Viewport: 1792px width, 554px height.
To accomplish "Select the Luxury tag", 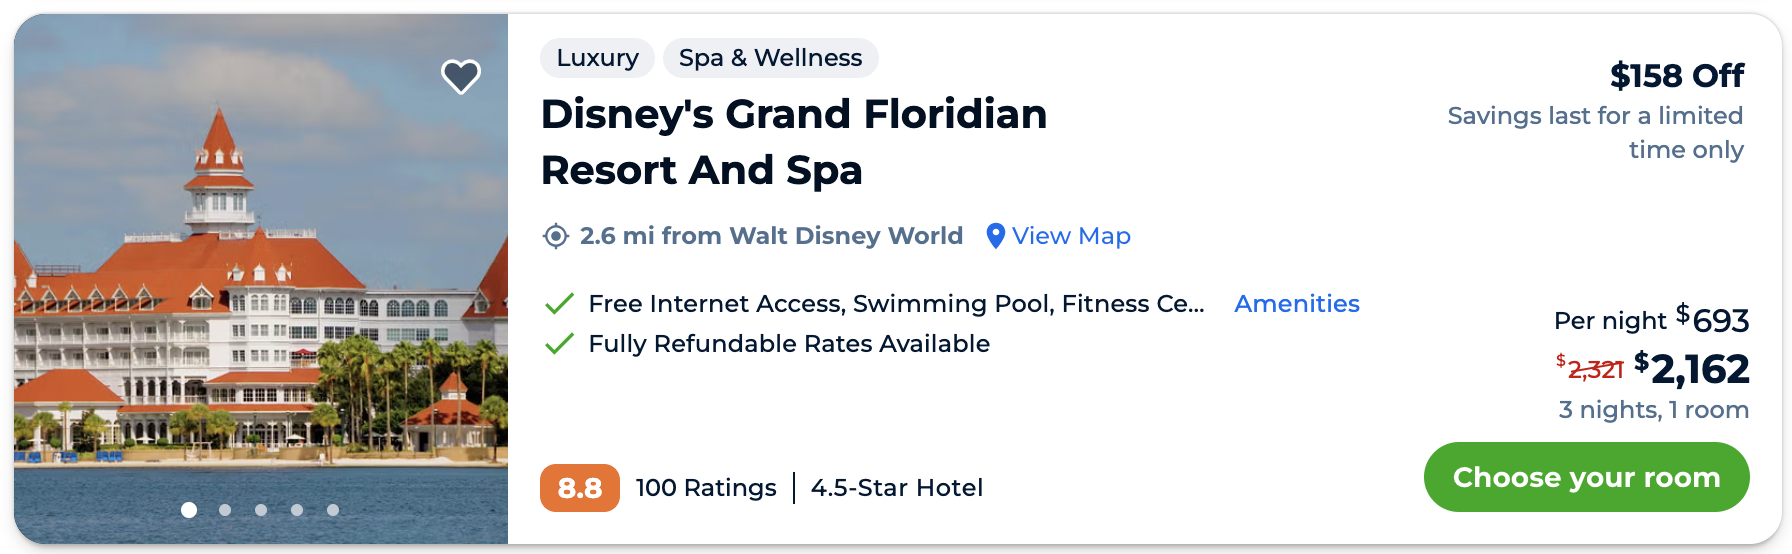I will click(x=597, y=58).
